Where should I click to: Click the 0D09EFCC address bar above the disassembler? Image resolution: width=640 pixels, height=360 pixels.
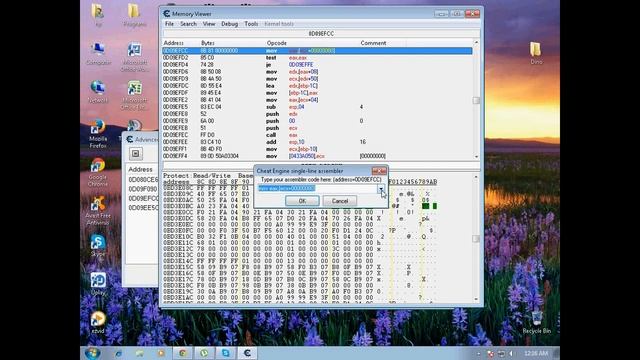[321, 33]
